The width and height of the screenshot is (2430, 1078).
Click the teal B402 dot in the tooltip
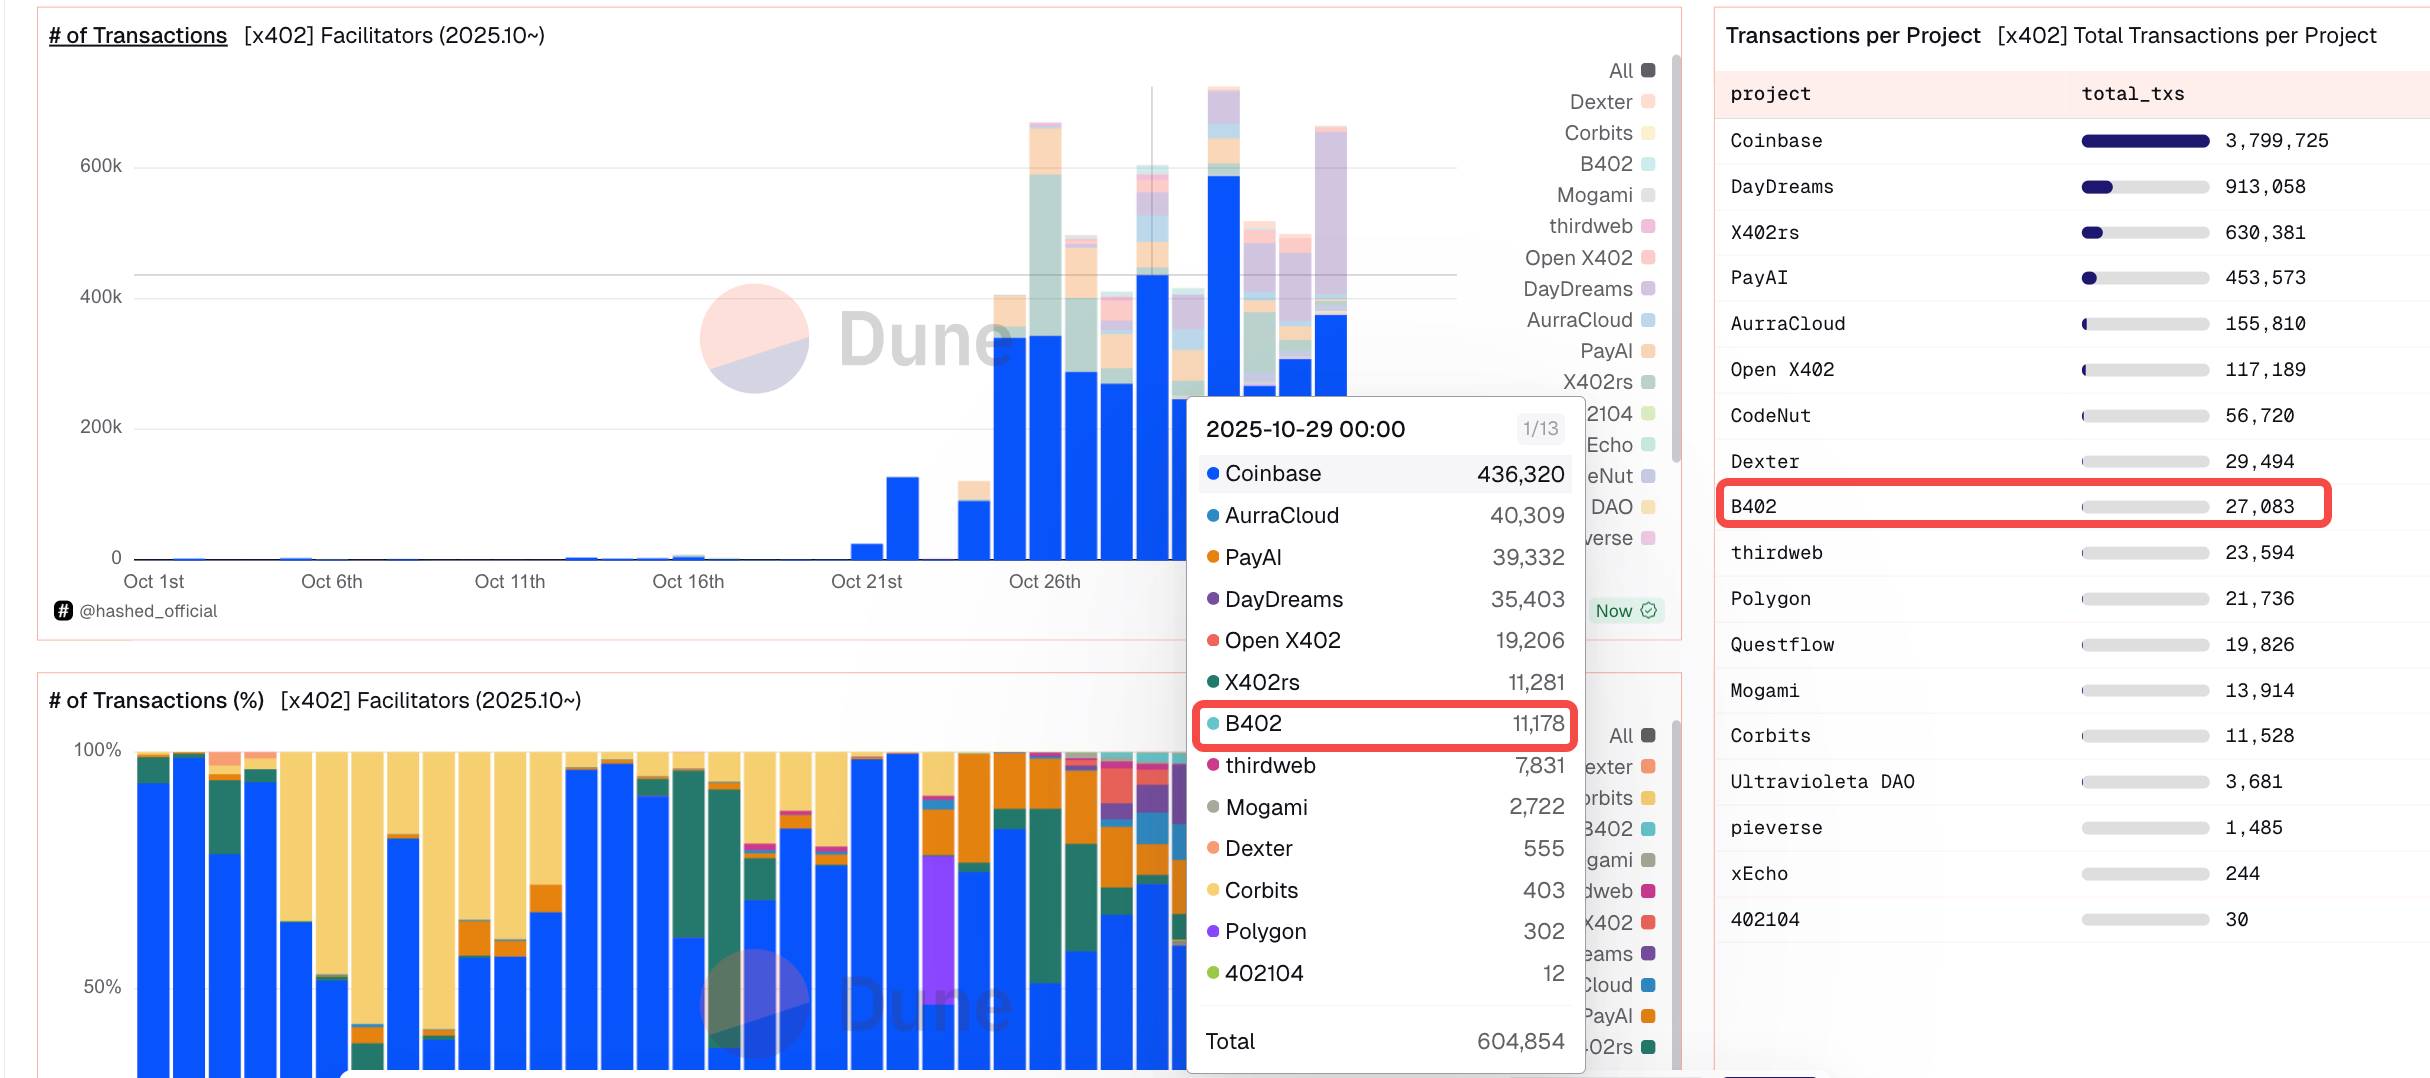1213,724
